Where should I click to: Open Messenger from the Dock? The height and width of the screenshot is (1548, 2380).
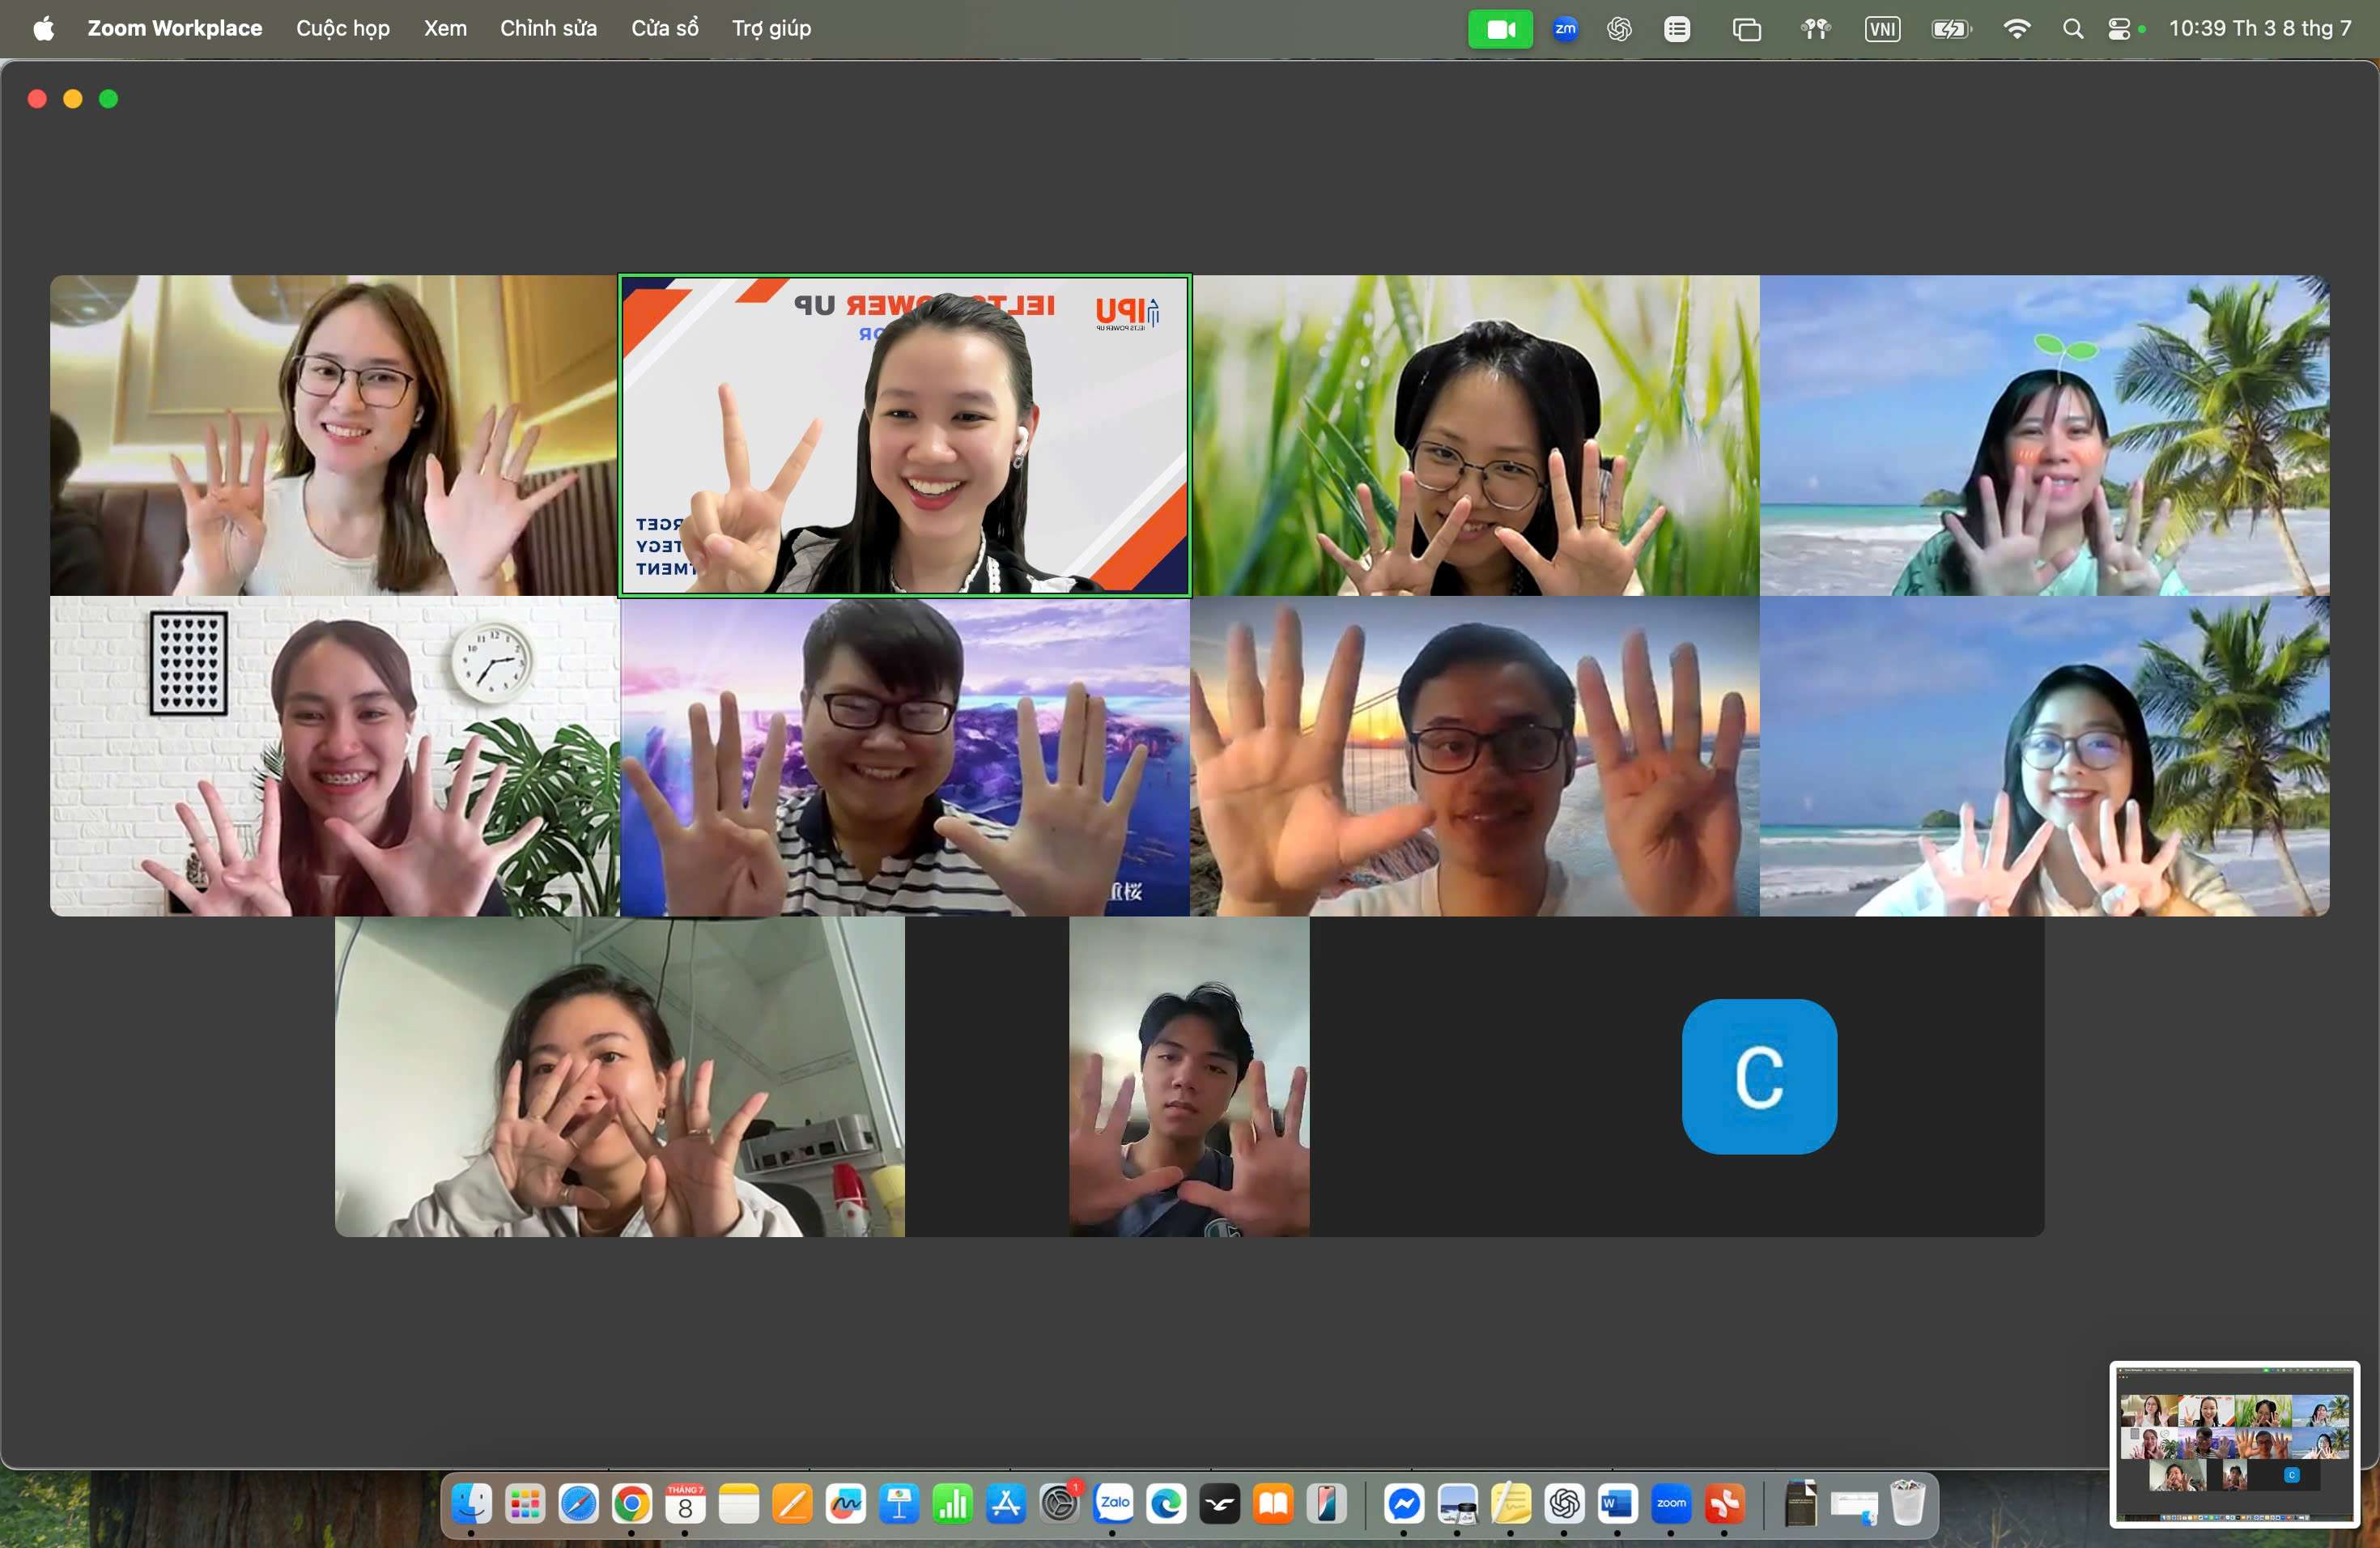pos(1403,1503)
